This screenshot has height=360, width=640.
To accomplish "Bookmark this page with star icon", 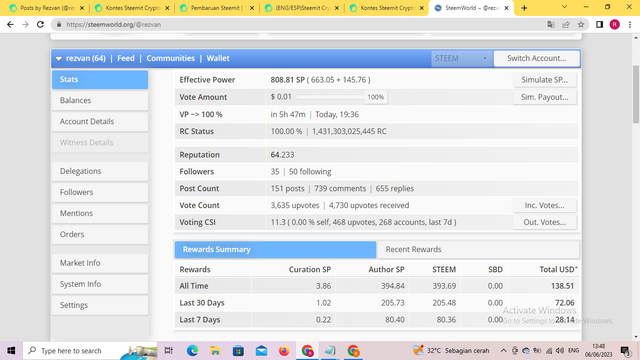I will tap(581, 24).
